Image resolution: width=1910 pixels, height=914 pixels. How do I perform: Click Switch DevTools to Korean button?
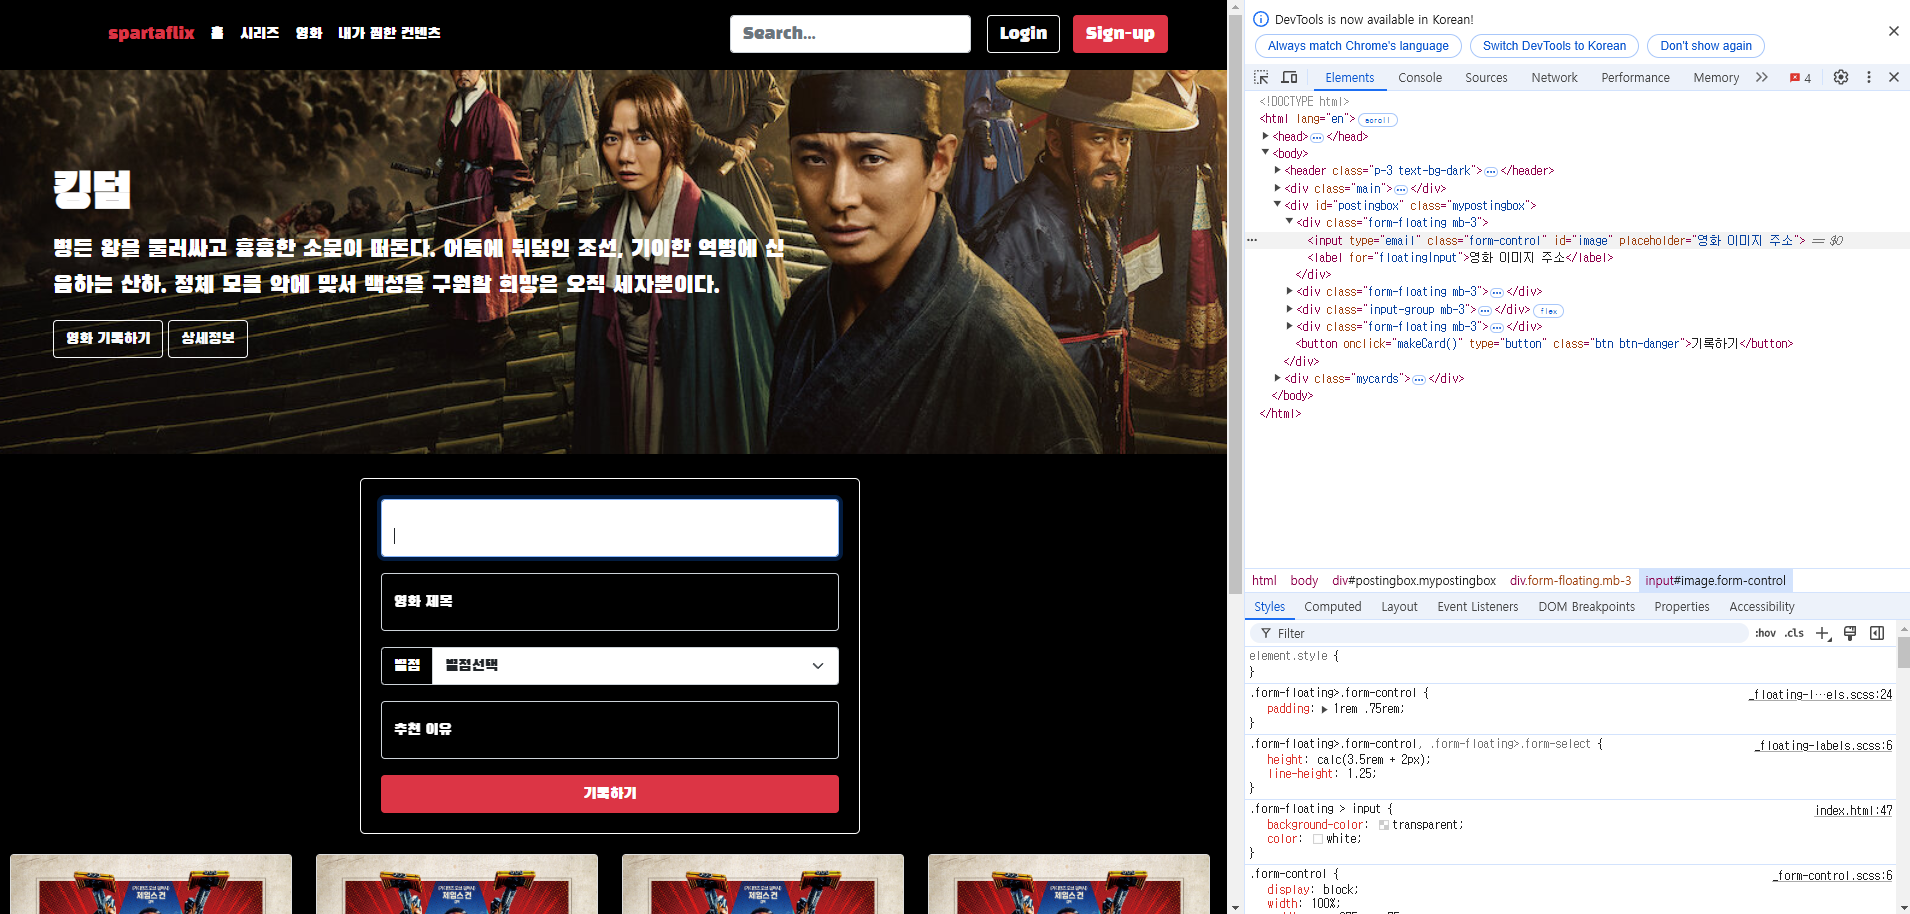coord(1554,46)
